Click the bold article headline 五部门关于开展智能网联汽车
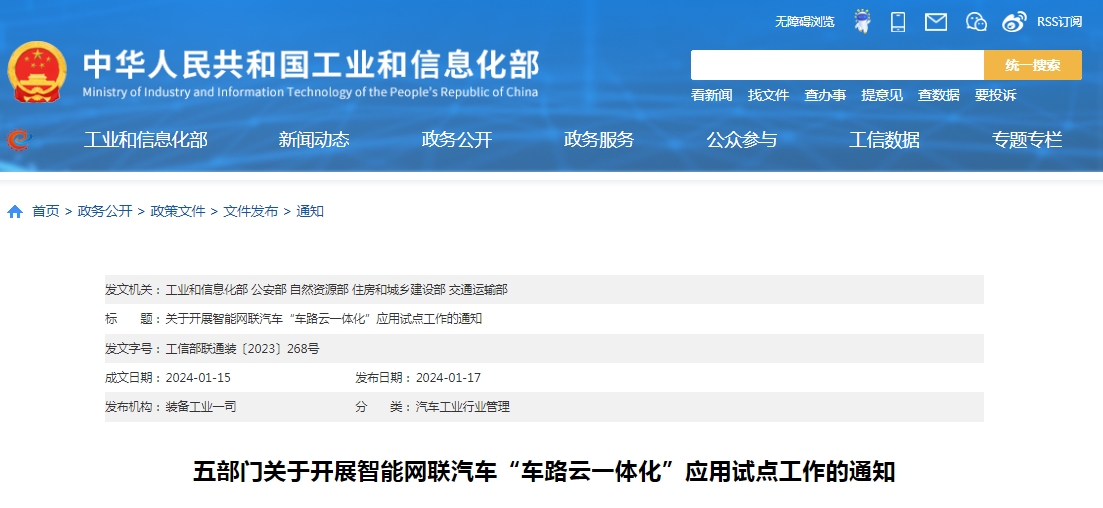Viewport: 1103px width, 508px height. pos(544,471)
